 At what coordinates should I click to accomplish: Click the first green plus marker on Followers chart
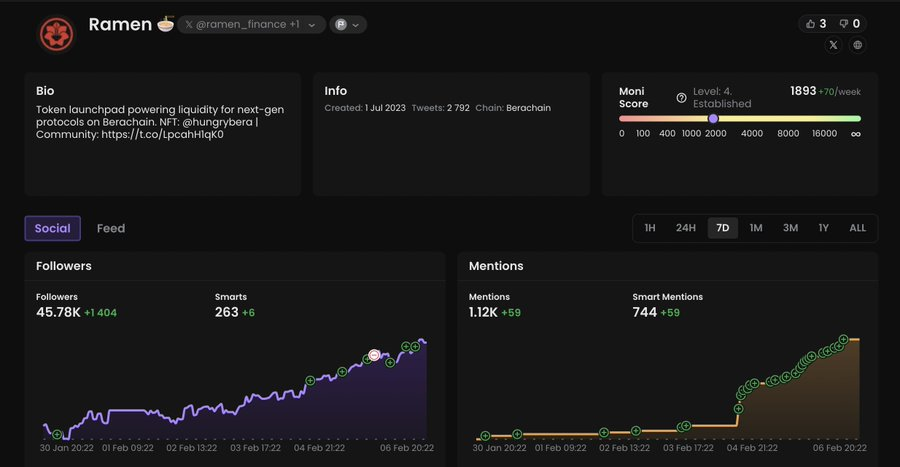click(57, 435)
